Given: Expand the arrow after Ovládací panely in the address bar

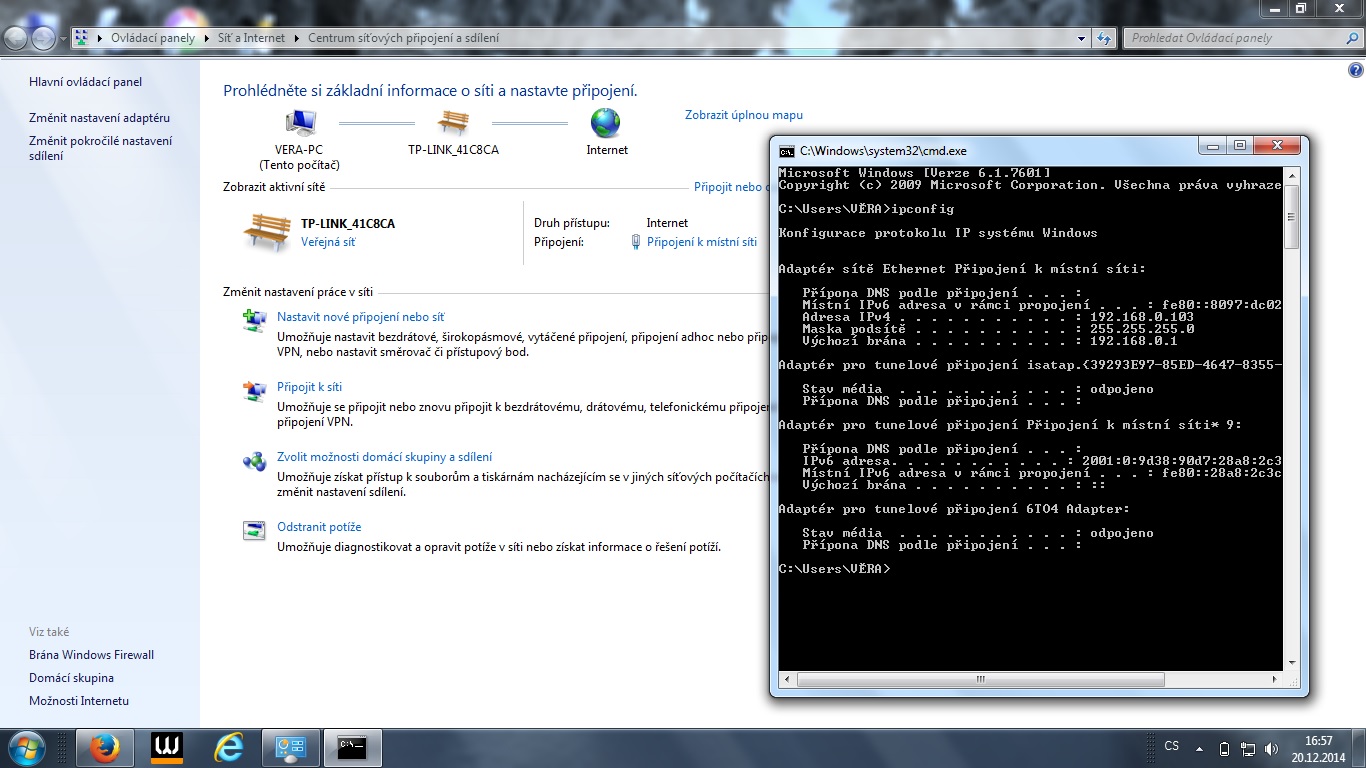Looking at the screenshot, I should [206, 38].
